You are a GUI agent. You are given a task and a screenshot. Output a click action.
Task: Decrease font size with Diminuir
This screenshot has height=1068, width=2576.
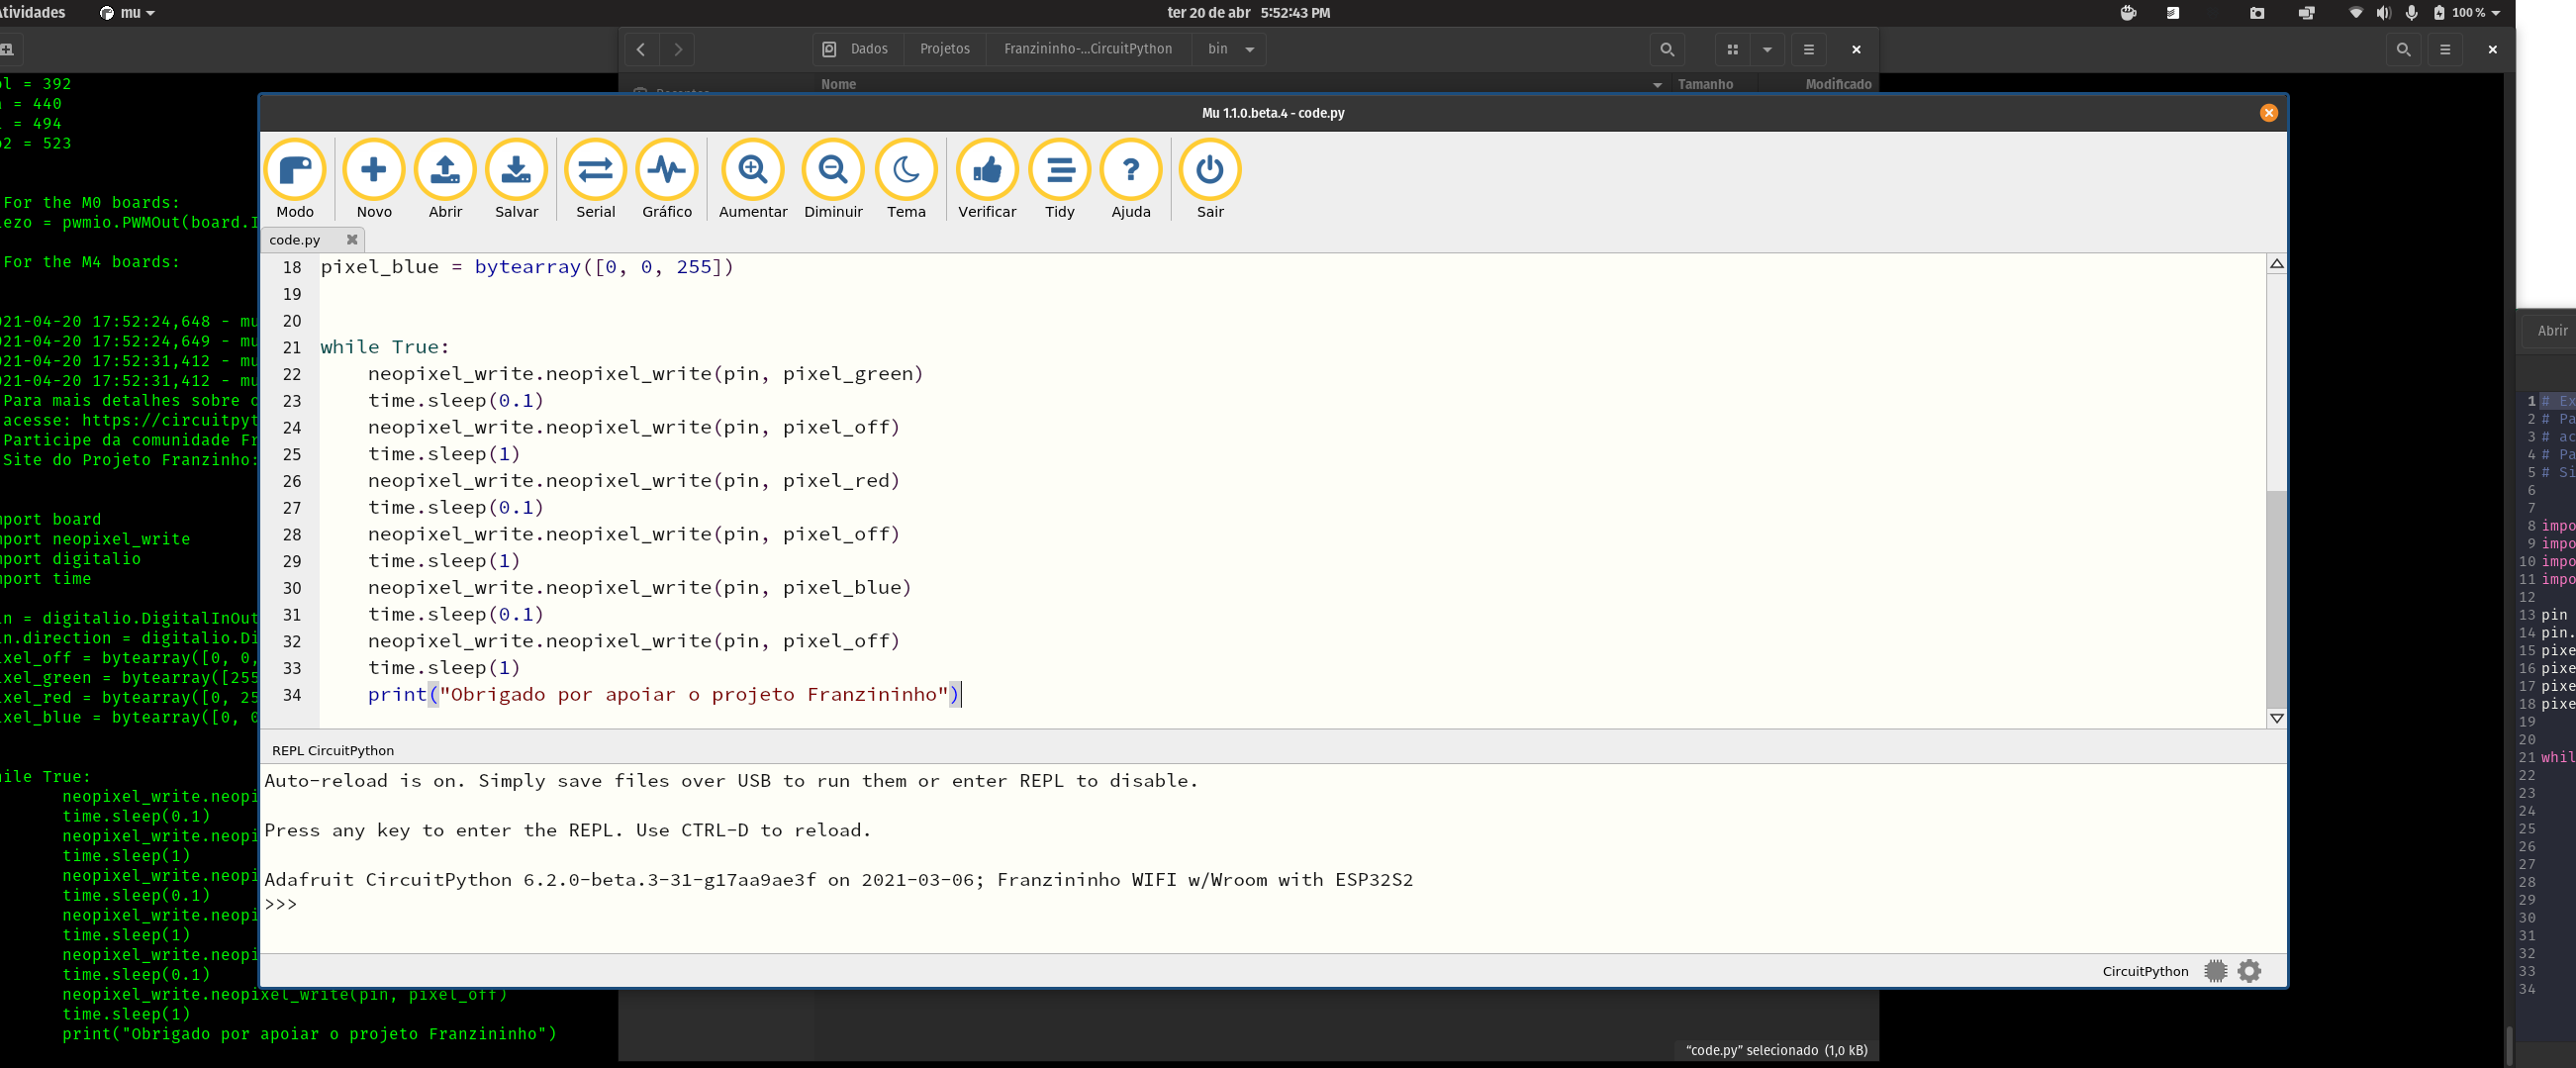(833, 179)
